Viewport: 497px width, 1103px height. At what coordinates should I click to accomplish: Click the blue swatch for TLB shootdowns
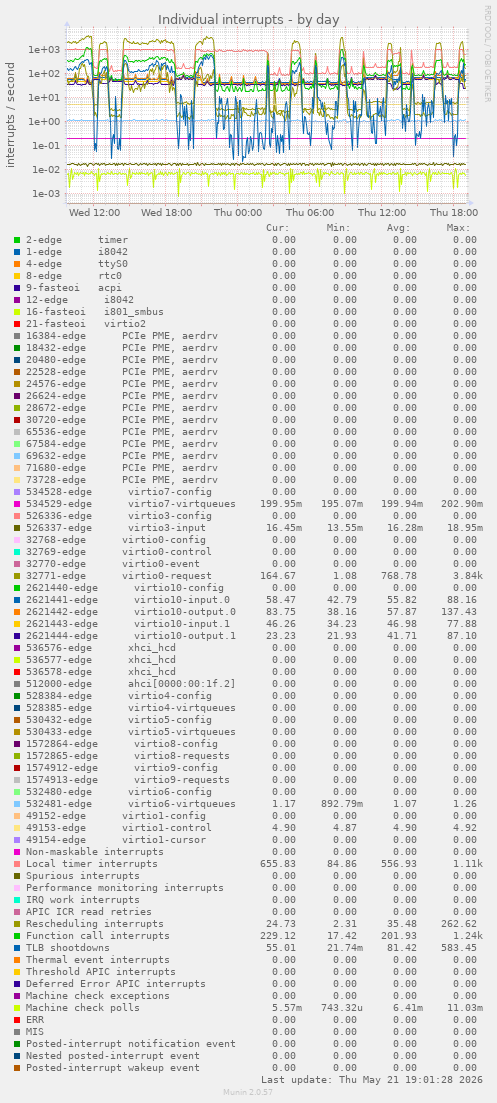(x=17, y=948)
